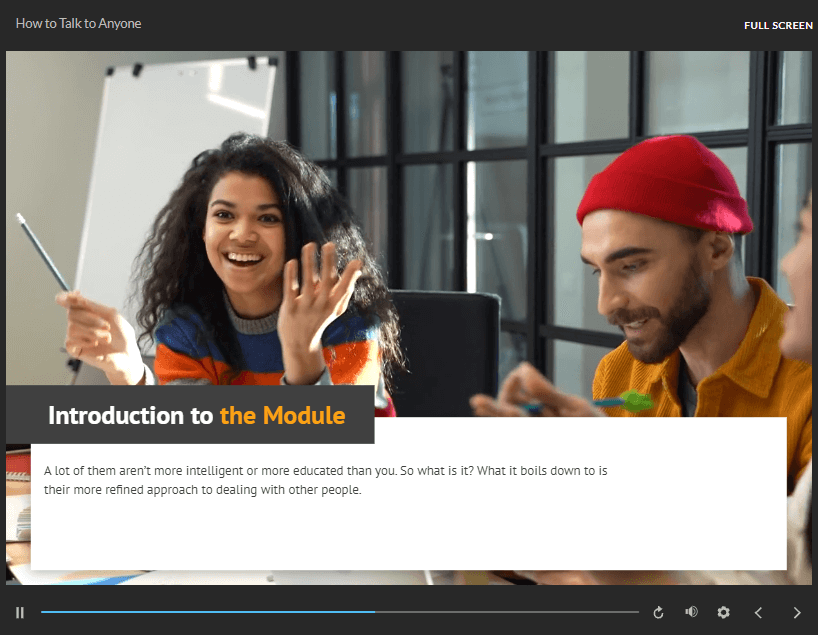Go to the previous slide
Viewport: 818px width, 635px height.
tap(758, 612)
